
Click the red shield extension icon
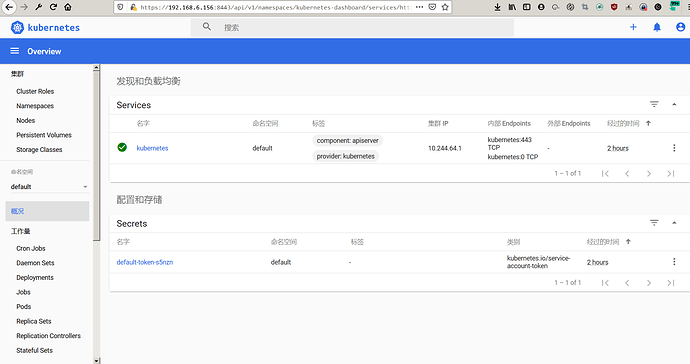[614, 7]
